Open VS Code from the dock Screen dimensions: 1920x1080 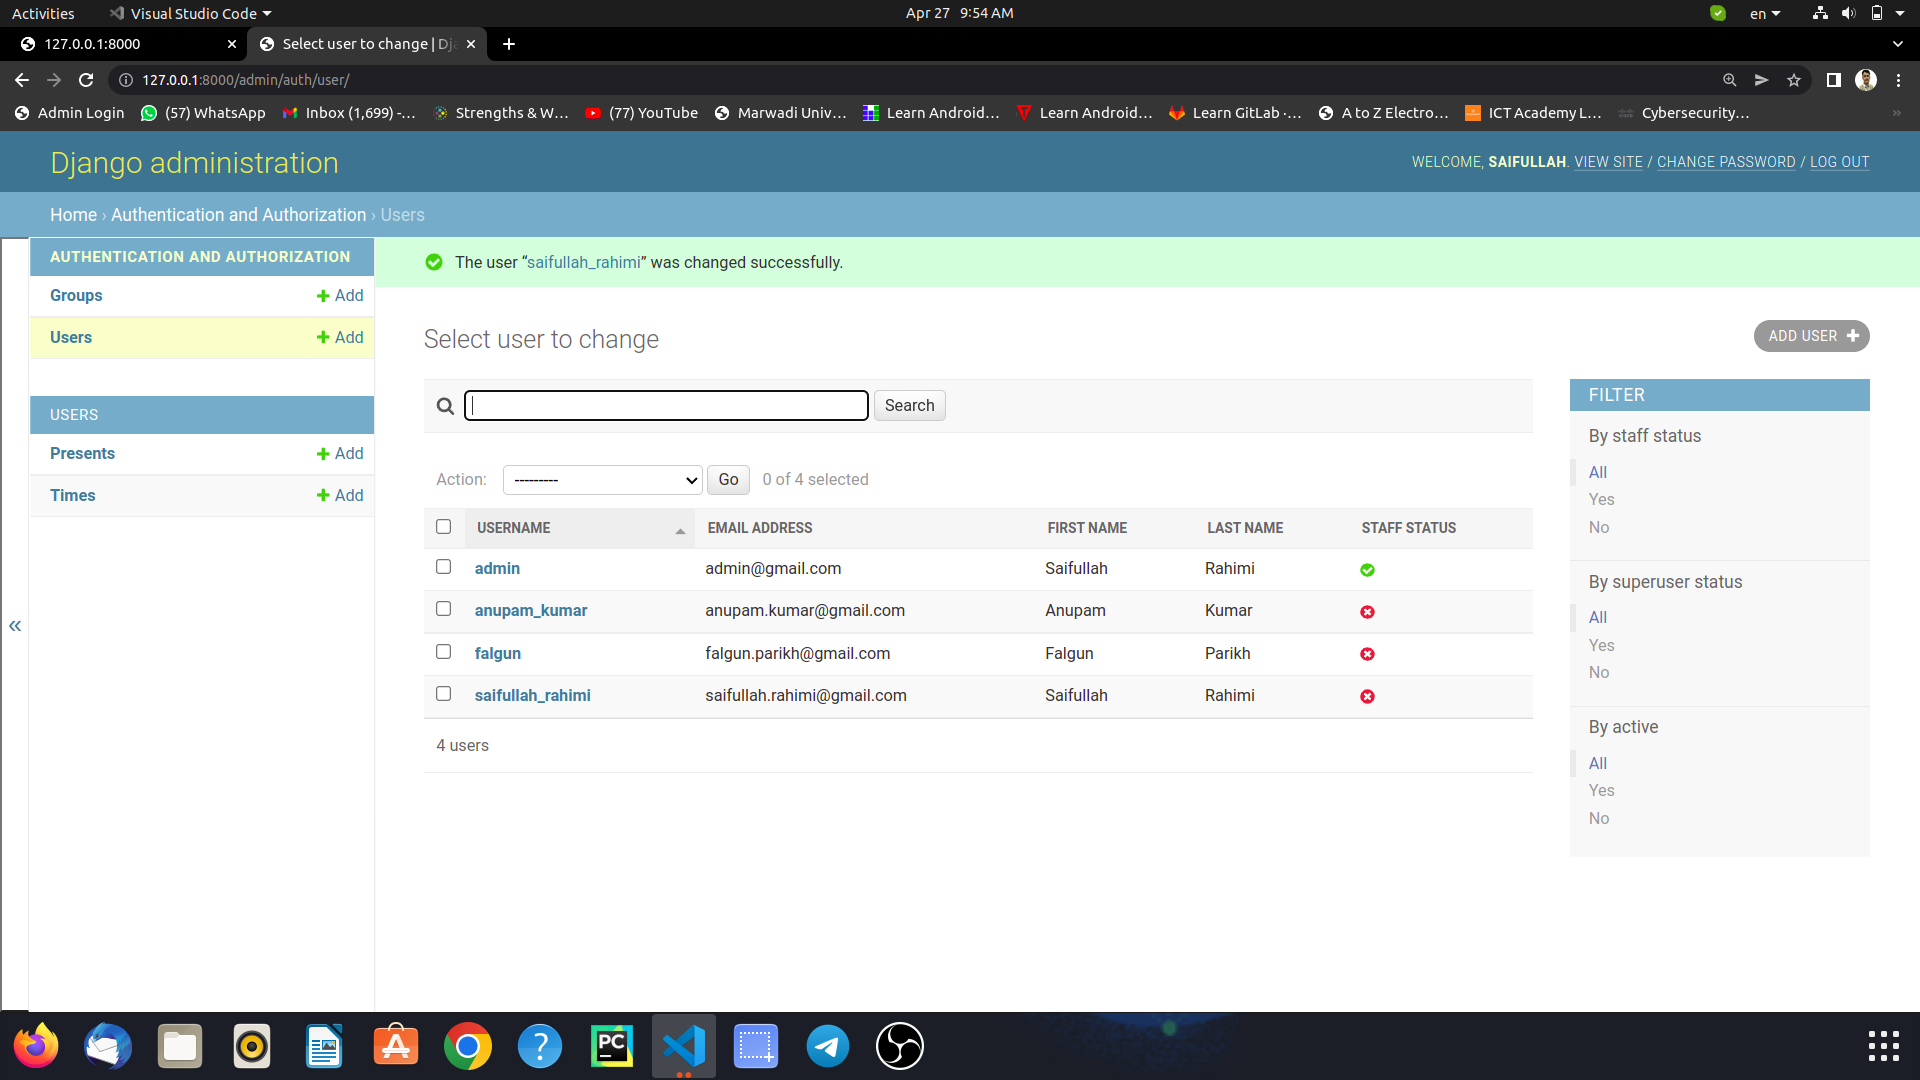click(x=684, y=1046)
